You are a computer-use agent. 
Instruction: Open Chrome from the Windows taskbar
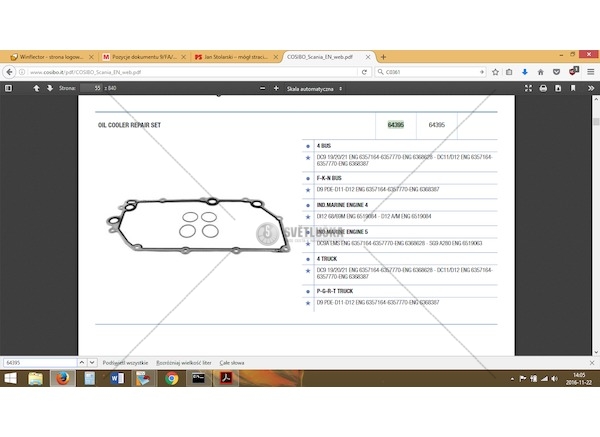(x=172, y=379)
